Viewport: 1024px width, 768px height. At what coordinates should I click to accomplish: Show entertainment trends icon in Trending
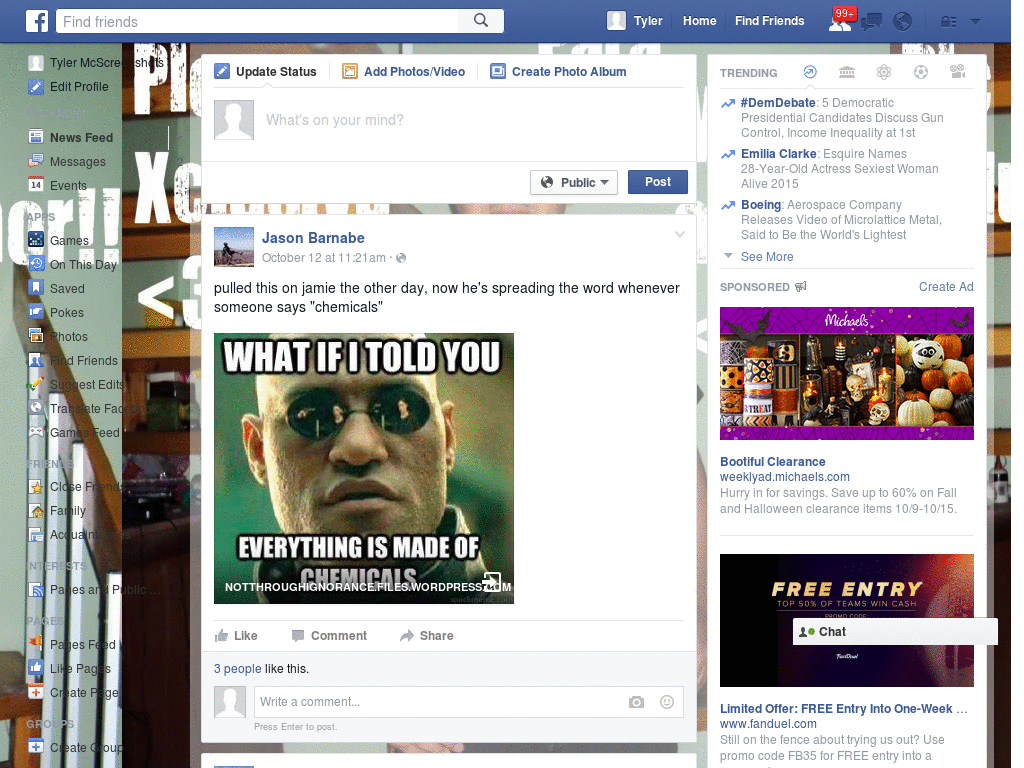957,72
